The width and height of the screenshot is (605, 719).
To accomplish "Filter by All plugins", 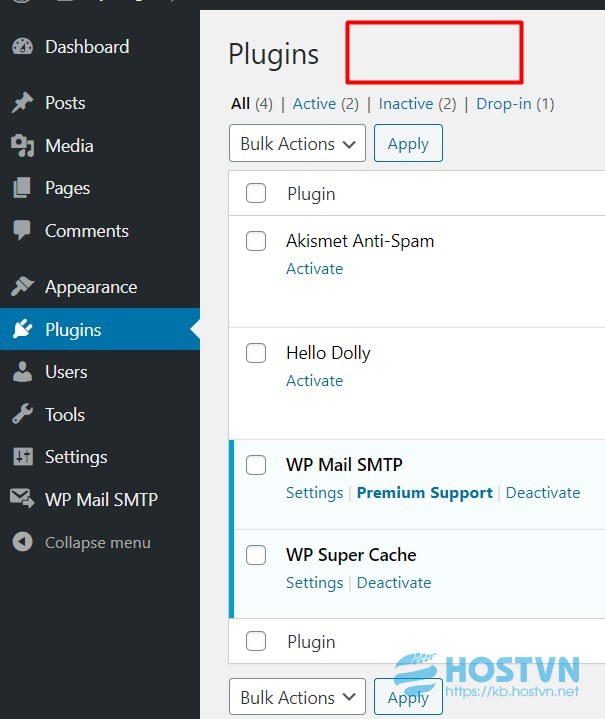I will point(241,104).
